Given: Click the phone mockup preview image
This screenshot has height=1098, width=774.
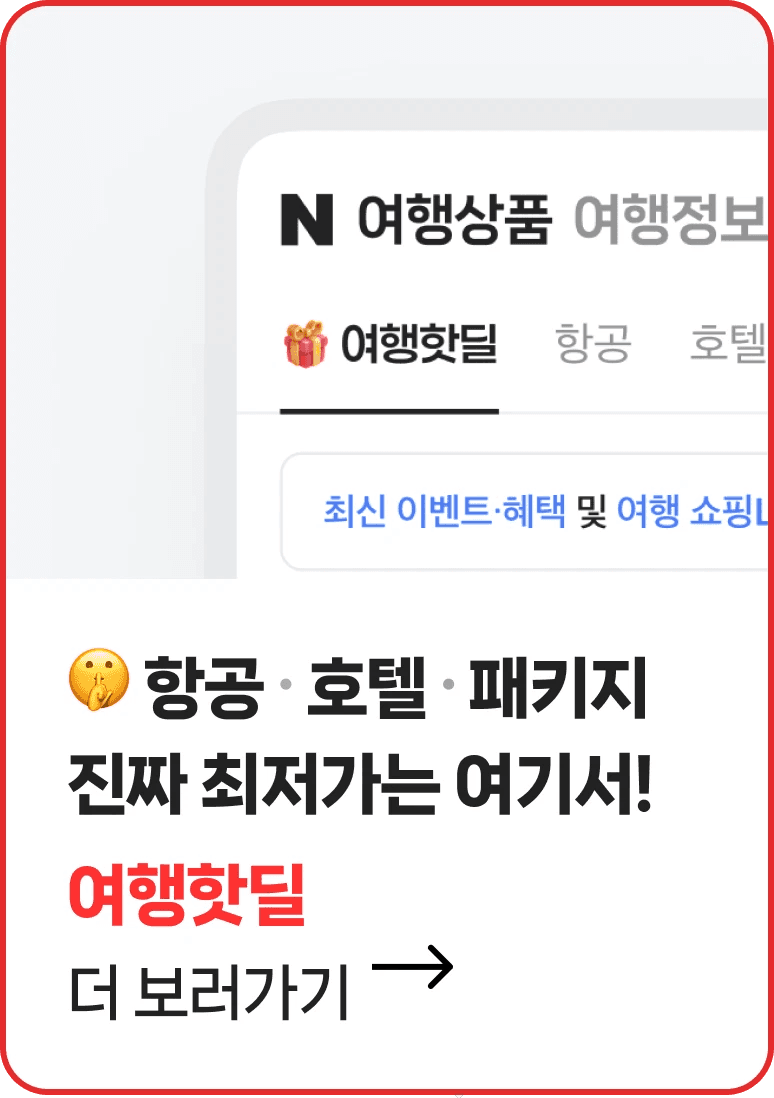Looking at the screenshot, I should pos(486,339).
